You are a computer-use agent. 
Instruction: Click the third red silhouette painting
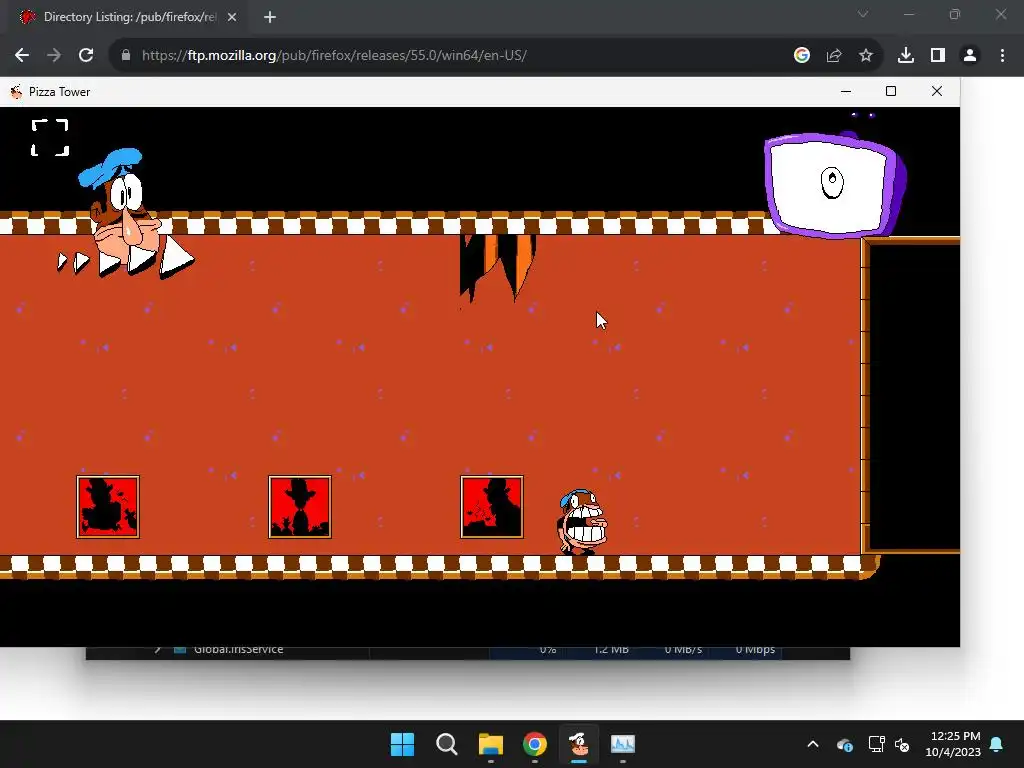[492, 507]
